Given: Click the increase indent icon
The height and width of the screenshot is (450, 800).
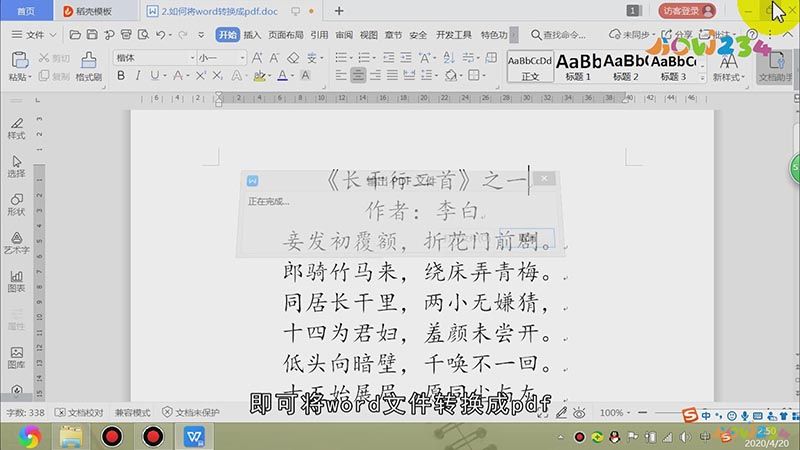Looking at the screenshot, I should pyautogui.click(x=406, y=58).
